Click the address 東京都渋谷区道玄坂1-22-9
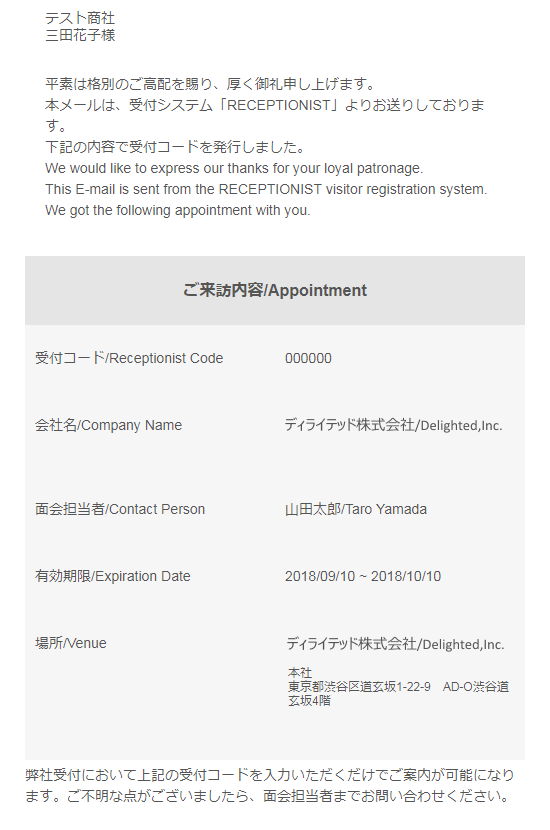Viewport: 550px width, 830px height. 359,687
